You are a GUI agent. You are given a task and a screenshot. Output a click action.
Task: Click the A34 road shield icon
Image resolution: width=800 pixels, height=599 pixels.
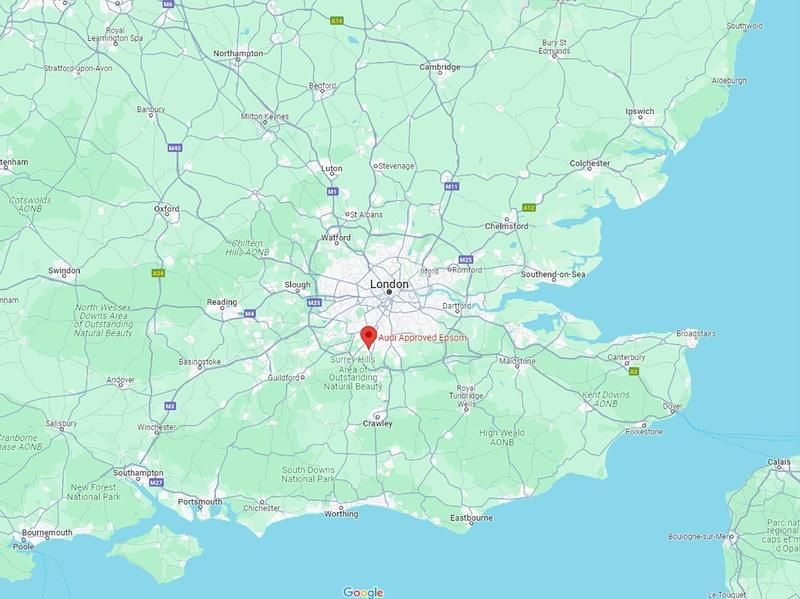coord(159,273)
